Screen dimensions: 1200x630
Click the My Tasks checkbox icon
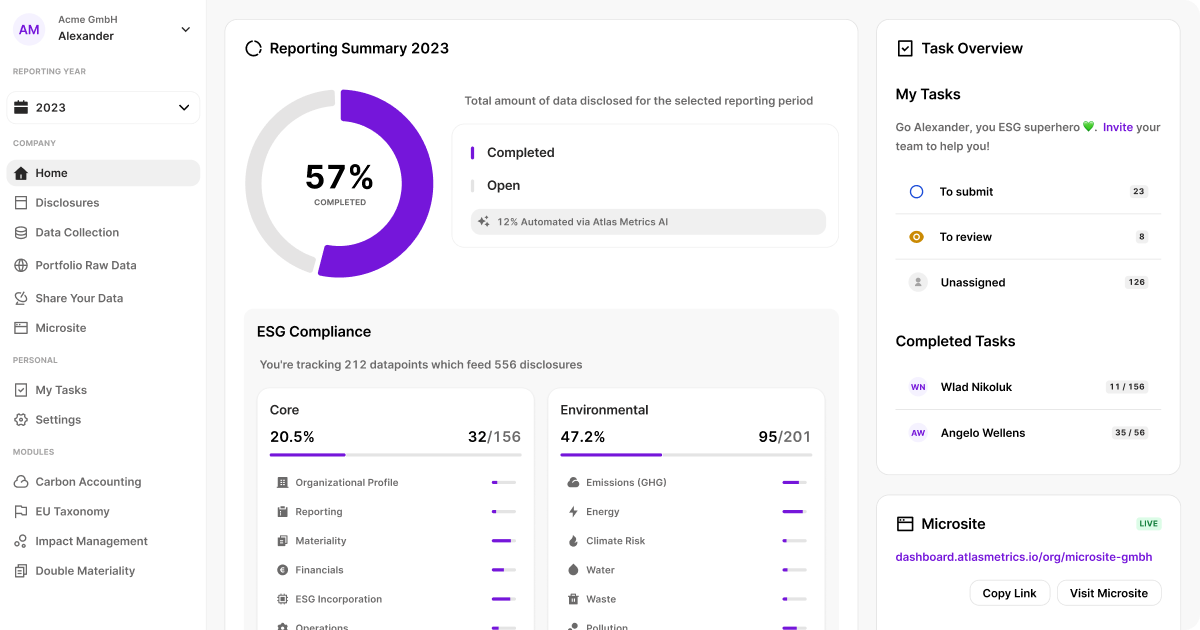[21, 390]
